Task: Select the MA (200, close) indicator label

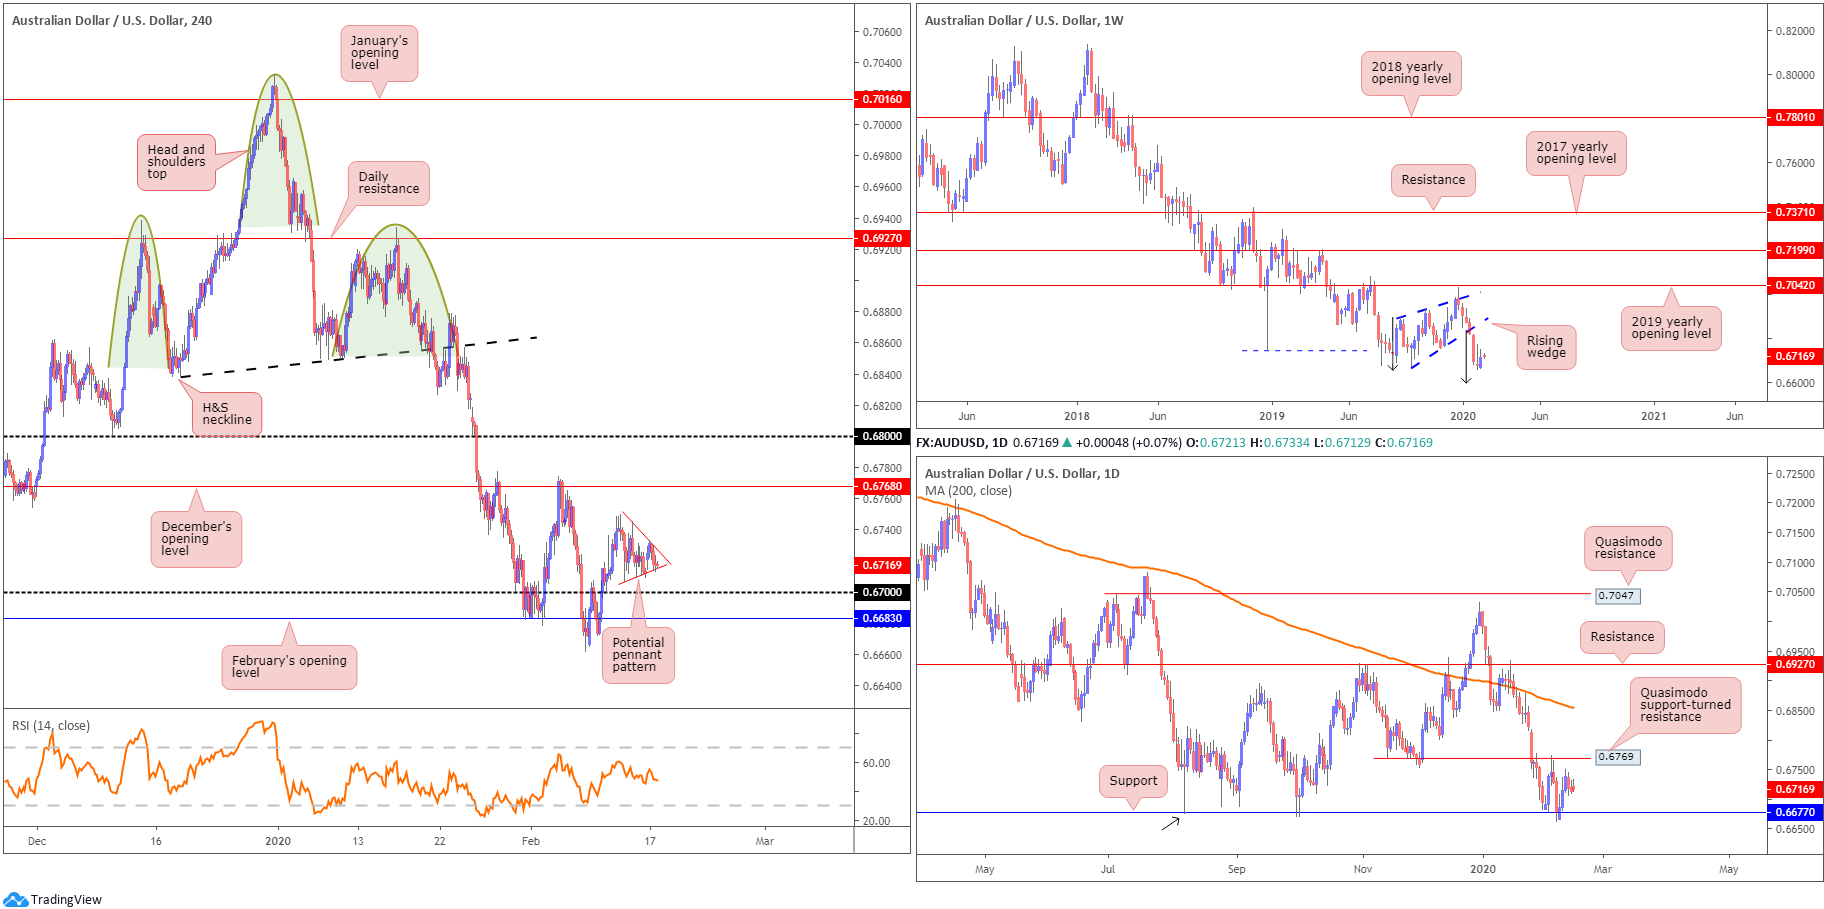Action: tap(968, 491)
